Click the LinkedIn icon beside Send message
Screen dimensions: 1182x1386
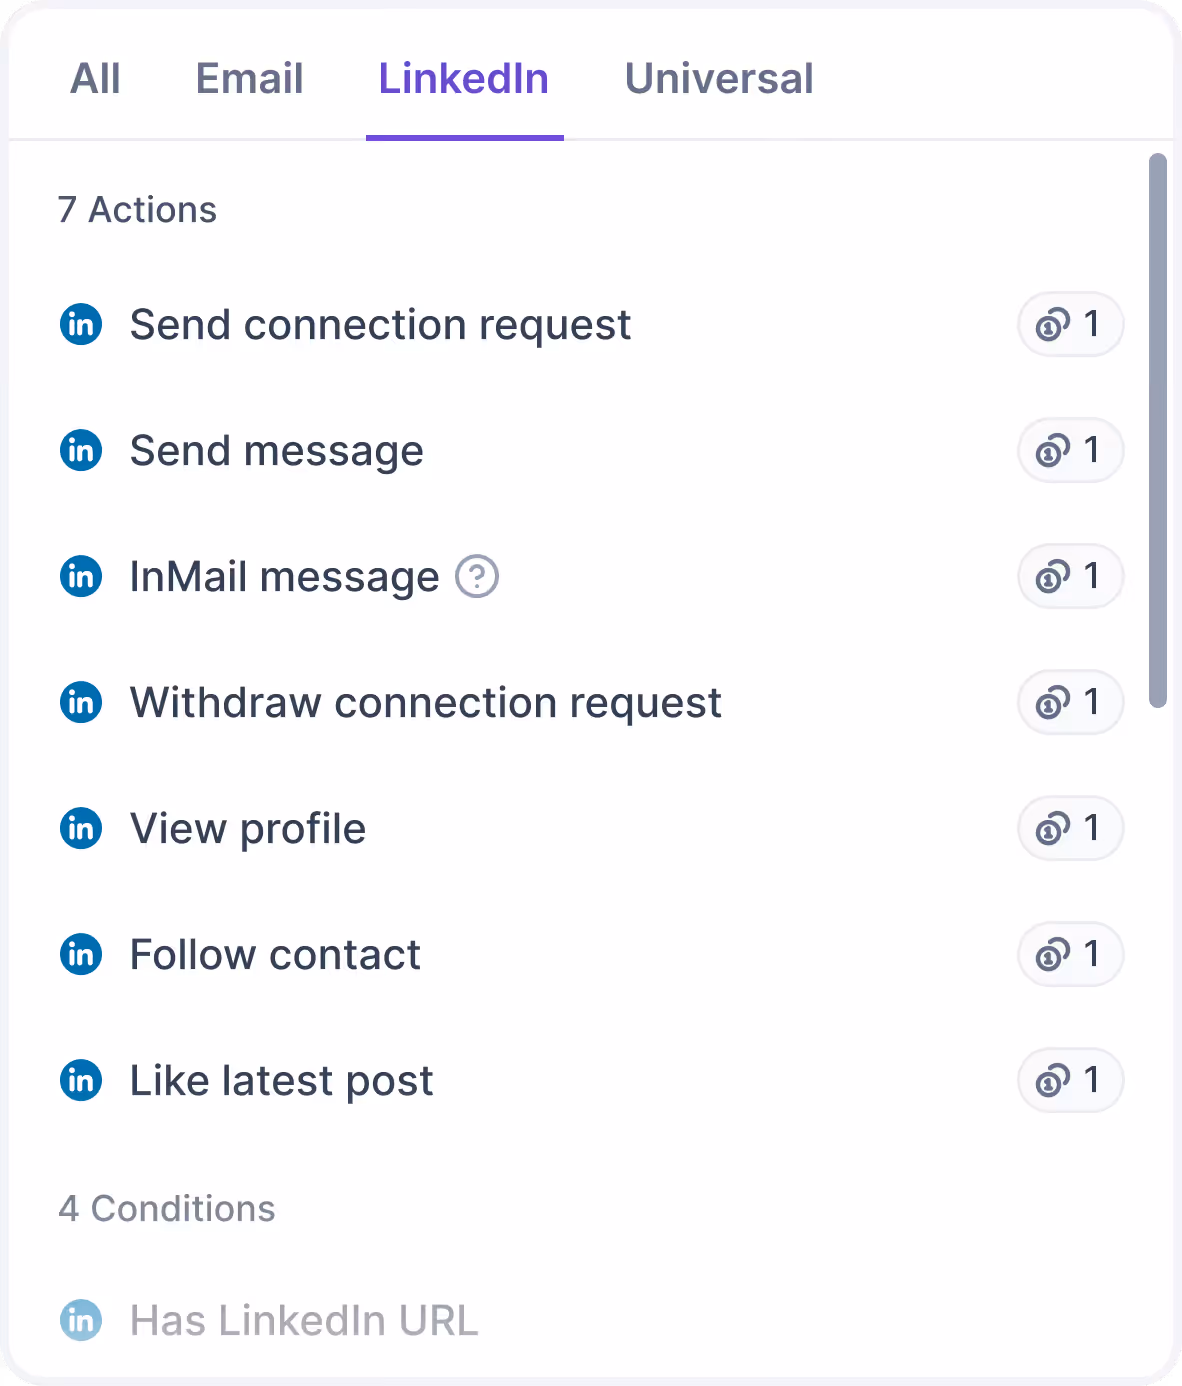[81, 451]
